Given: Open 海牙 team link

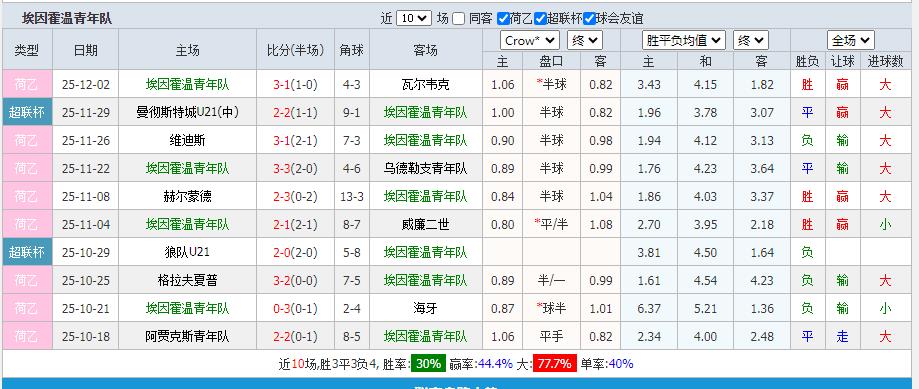Looking at the screenshot, I should [x=426, y=309].
